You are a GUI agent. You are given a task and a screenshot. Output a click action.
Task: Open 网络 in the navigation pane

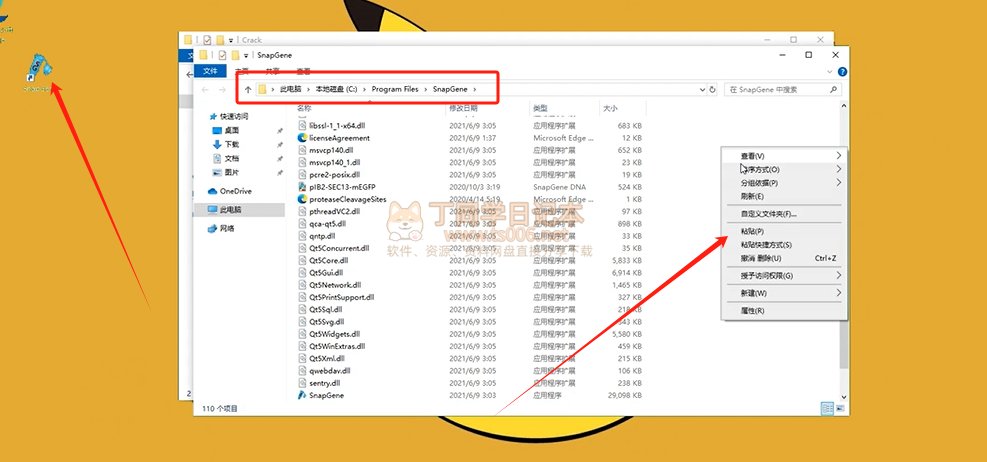[x=227, y=228]
